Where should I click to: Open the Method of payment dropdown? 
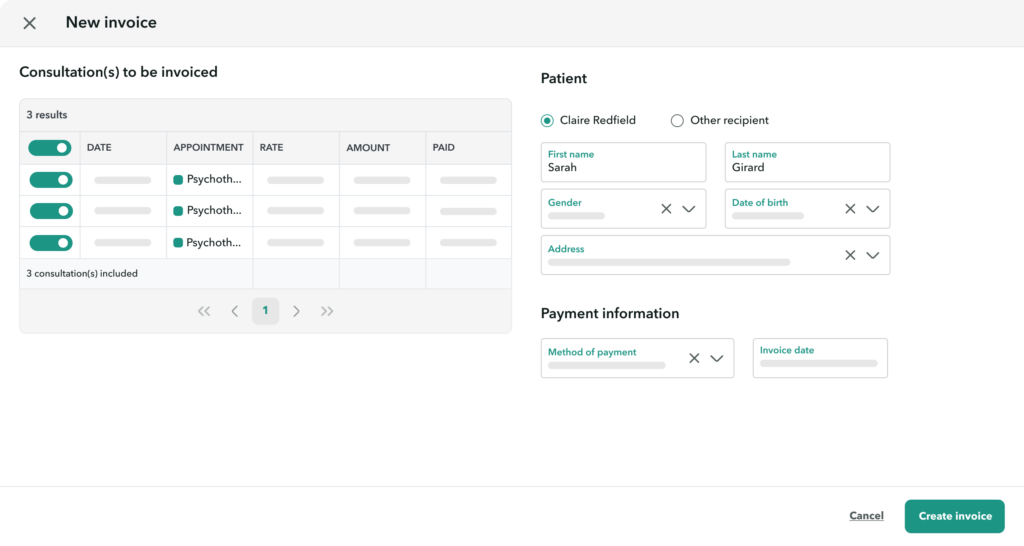[717, 358]
